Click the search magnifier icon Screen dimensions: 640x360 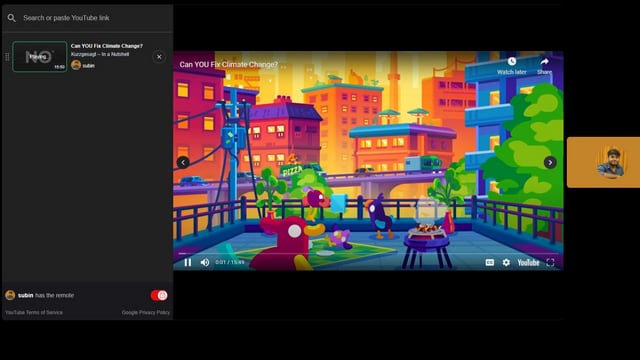click(11, 18)
